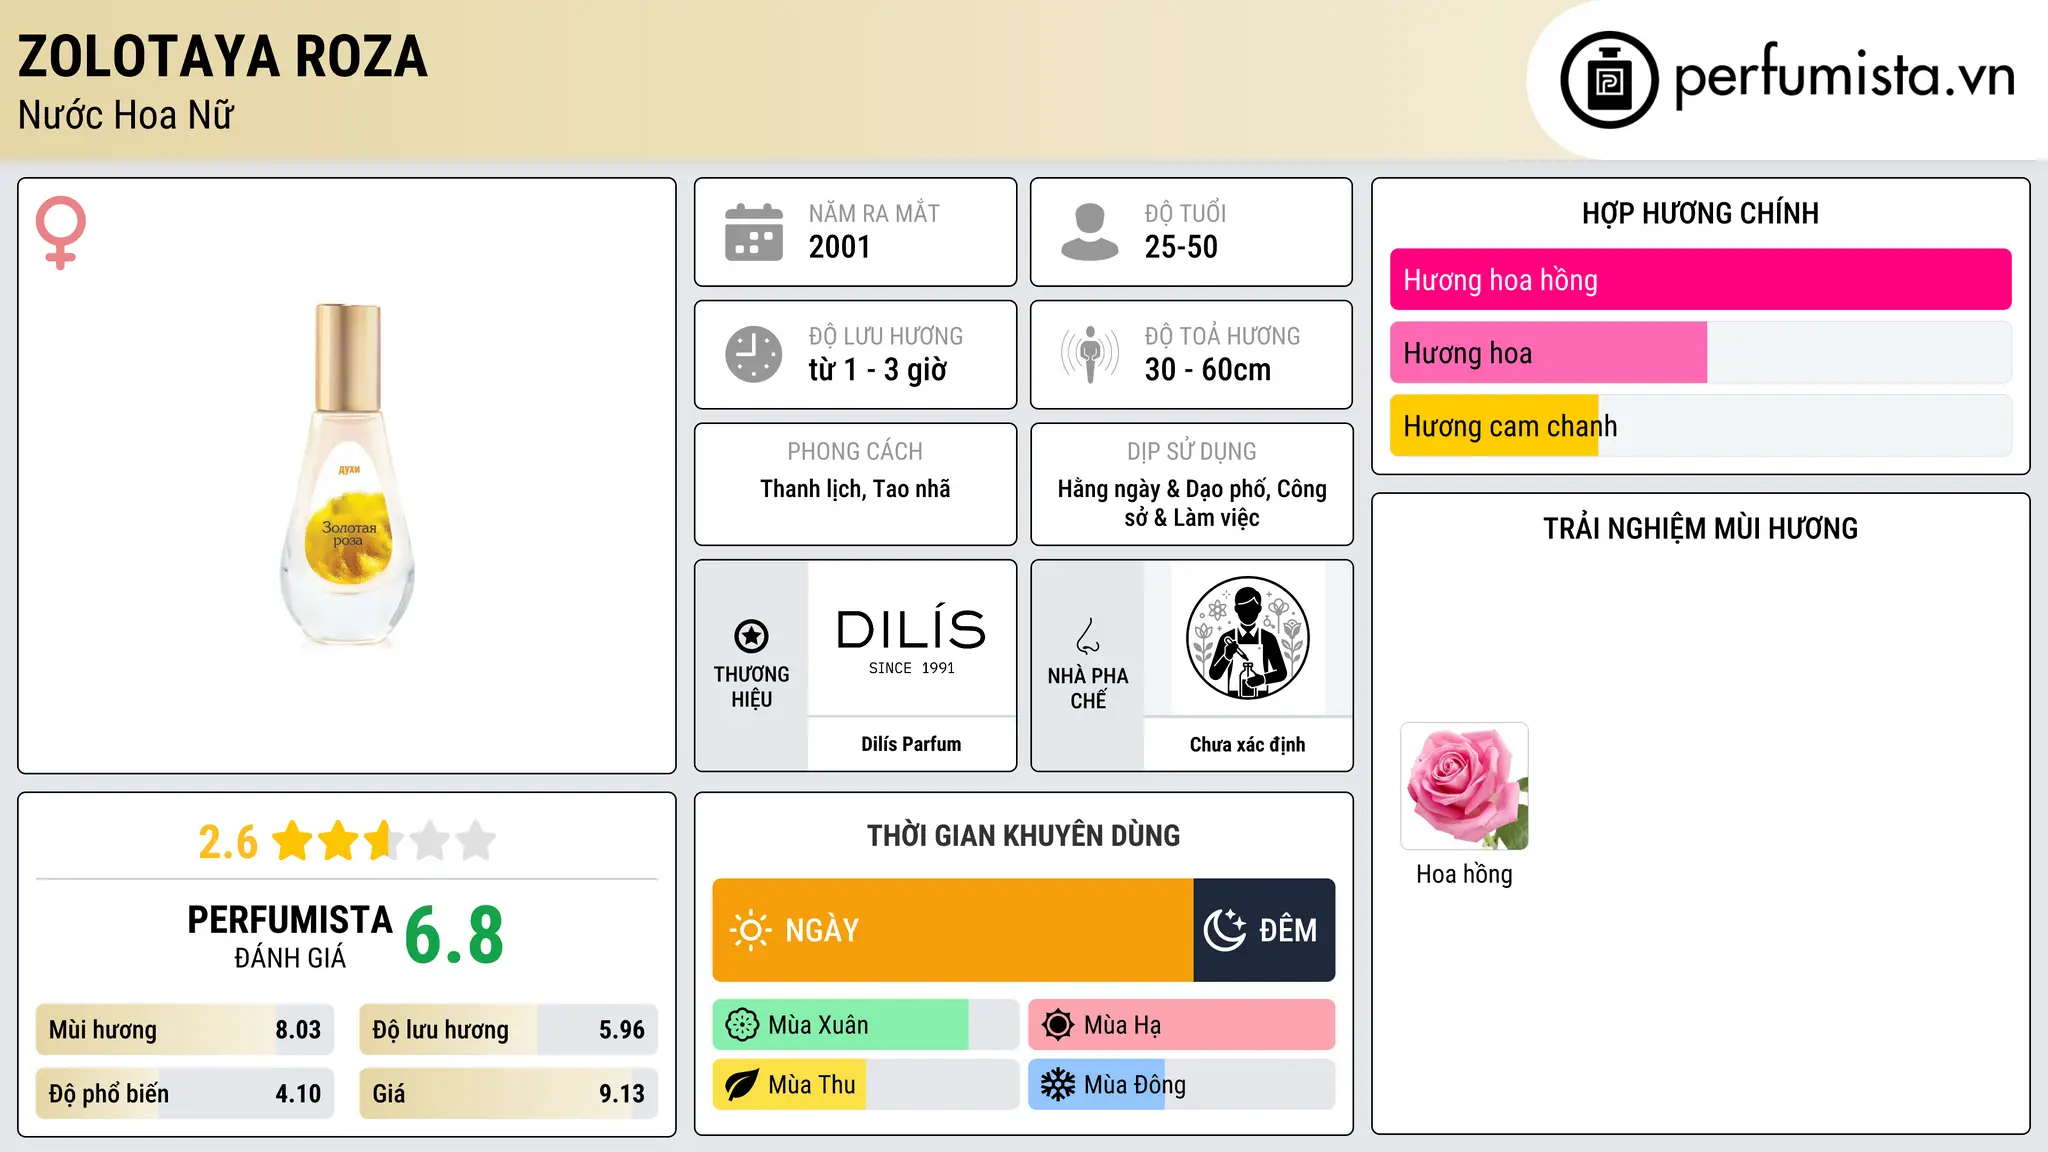The height and width of the screenshot is (1152, 2048).
Task: Click the clock icon beside Độ Lưu Hương
Action: [x=754, y=354]
